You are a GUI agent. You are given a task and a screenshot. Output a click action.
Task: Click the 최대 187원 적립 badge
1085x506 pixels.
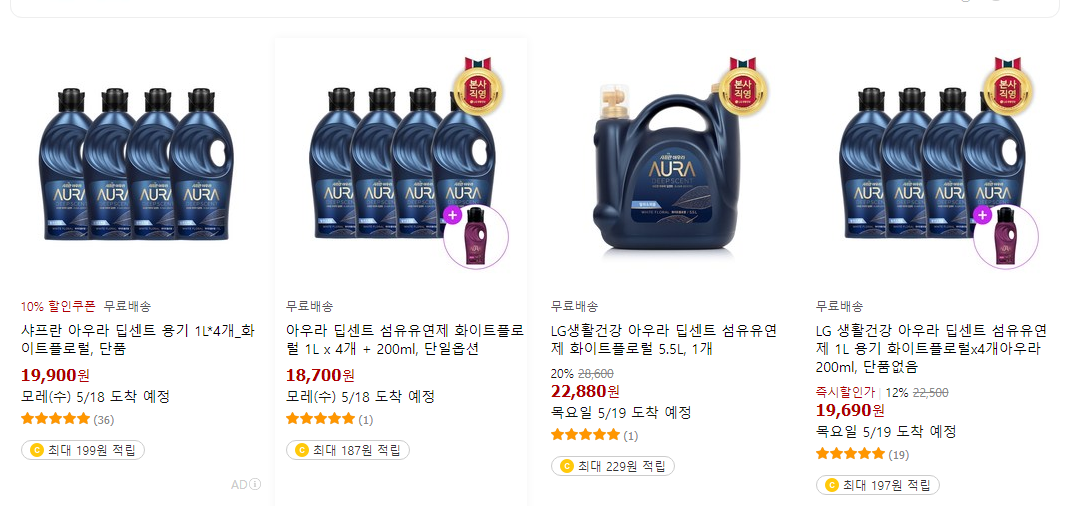pyautogui.click(x=348, y=450)
